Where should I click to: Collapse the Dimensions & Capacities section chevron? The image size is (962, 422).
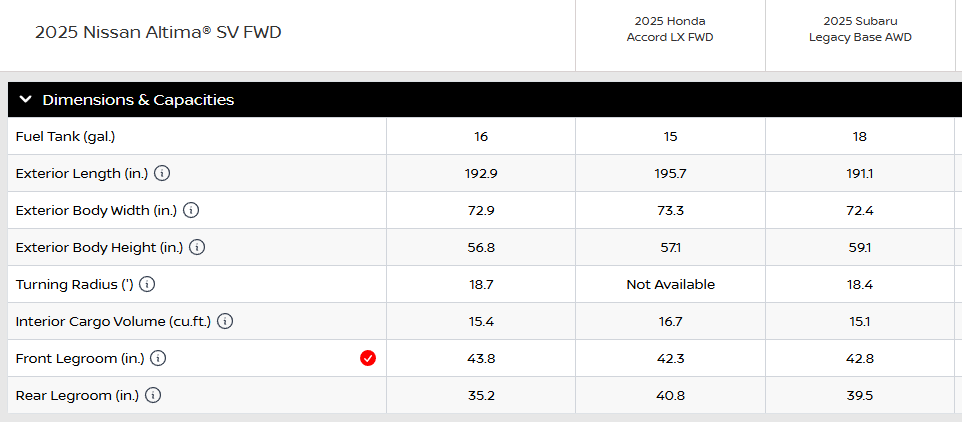point(26,99)
